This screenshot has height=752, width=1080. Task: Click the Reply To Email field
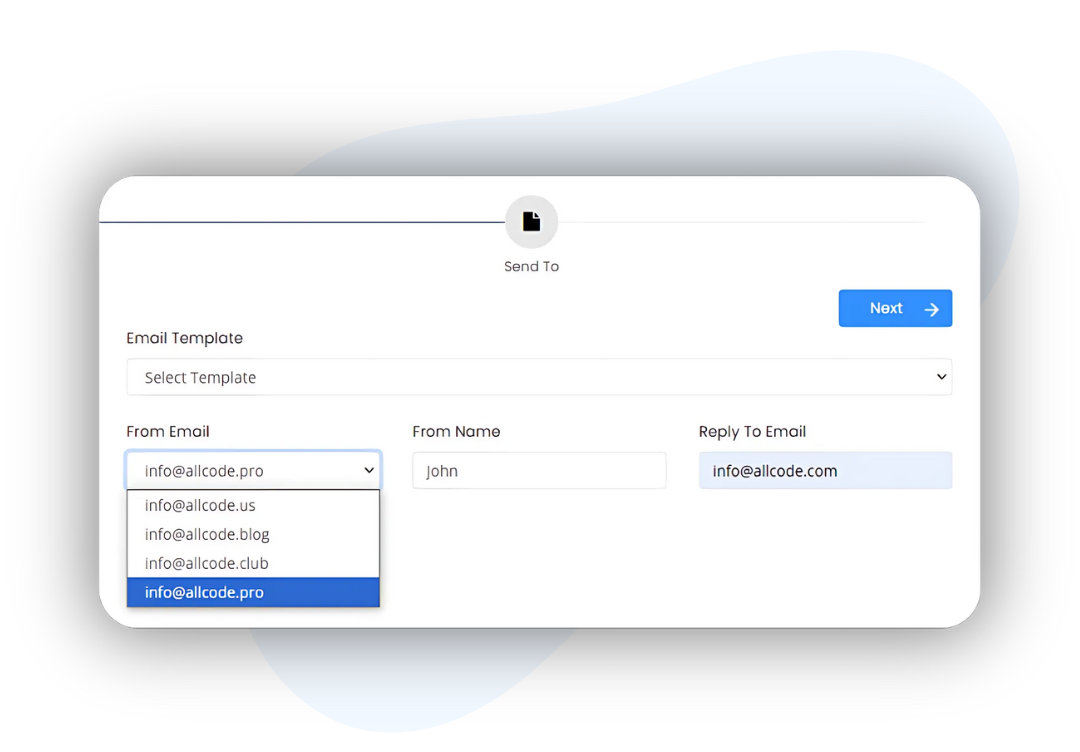(x=825, y=470)
